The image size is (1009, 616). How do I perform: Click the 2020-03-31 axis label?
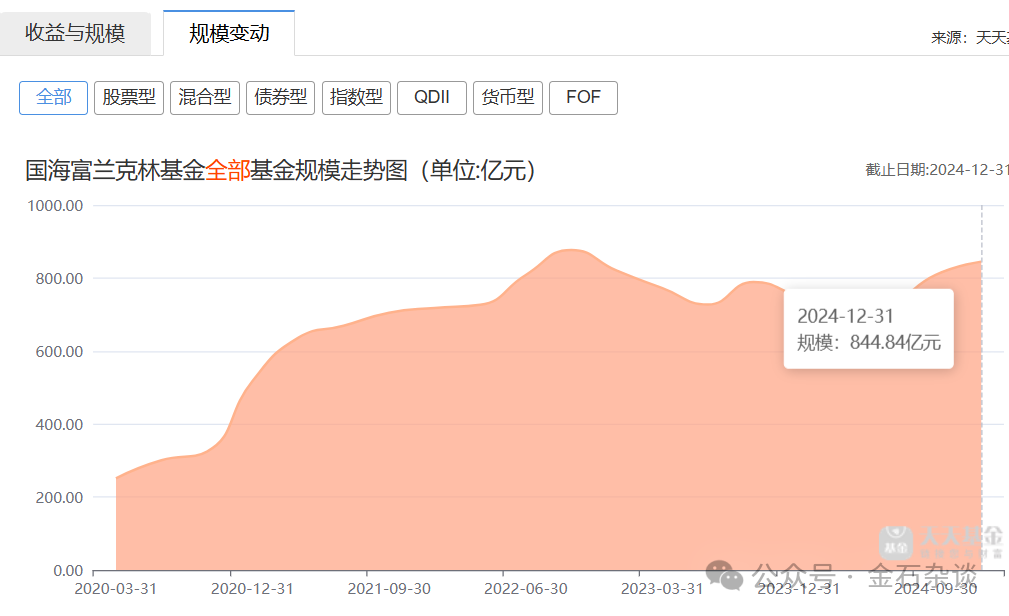tap(117, 590)
